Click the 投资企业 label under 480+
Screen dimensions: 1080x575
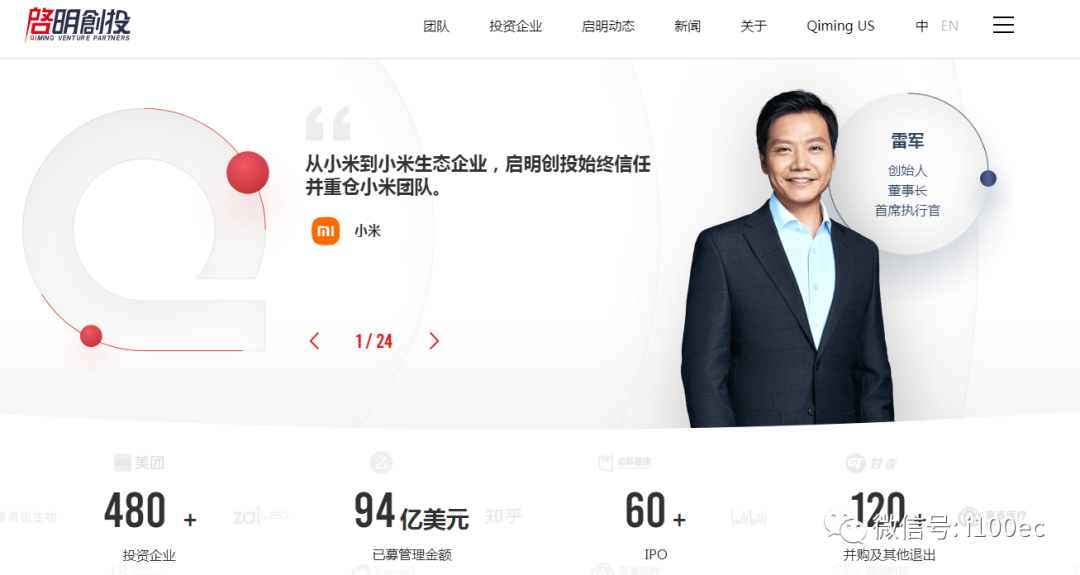coord(149,555)
